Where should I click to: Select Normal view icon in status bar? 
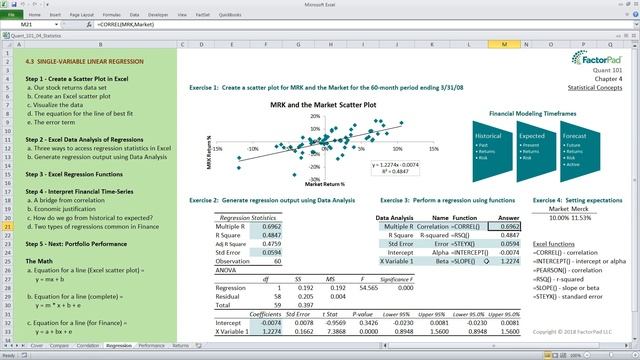pyautogui.click(x=547, y=356)
